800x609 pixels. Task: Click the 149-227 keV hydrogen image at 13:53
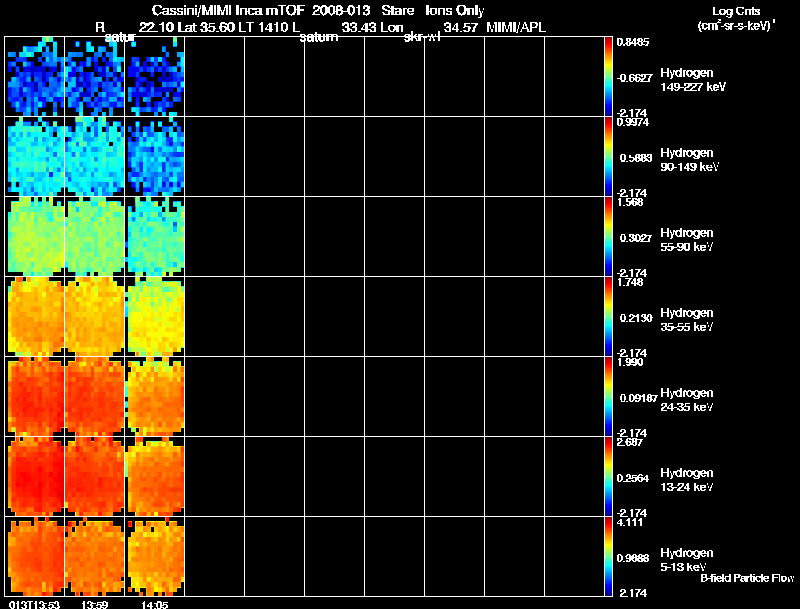coord(35,77)
